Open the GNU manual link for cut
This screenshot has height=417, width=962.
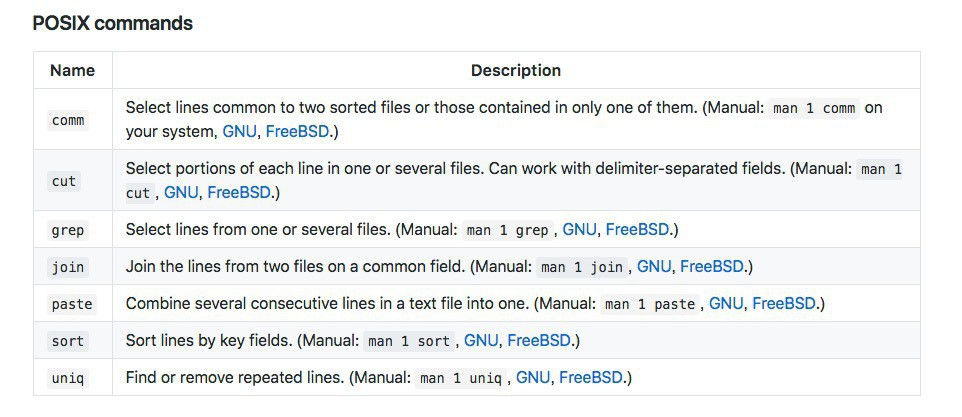point(181,193)
